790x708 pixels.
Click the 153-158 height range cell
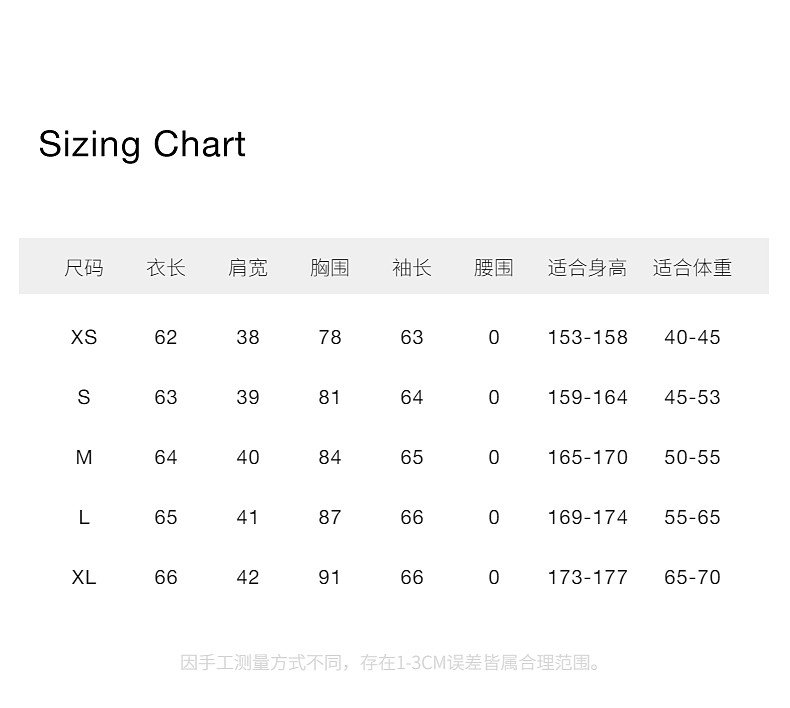587,338
